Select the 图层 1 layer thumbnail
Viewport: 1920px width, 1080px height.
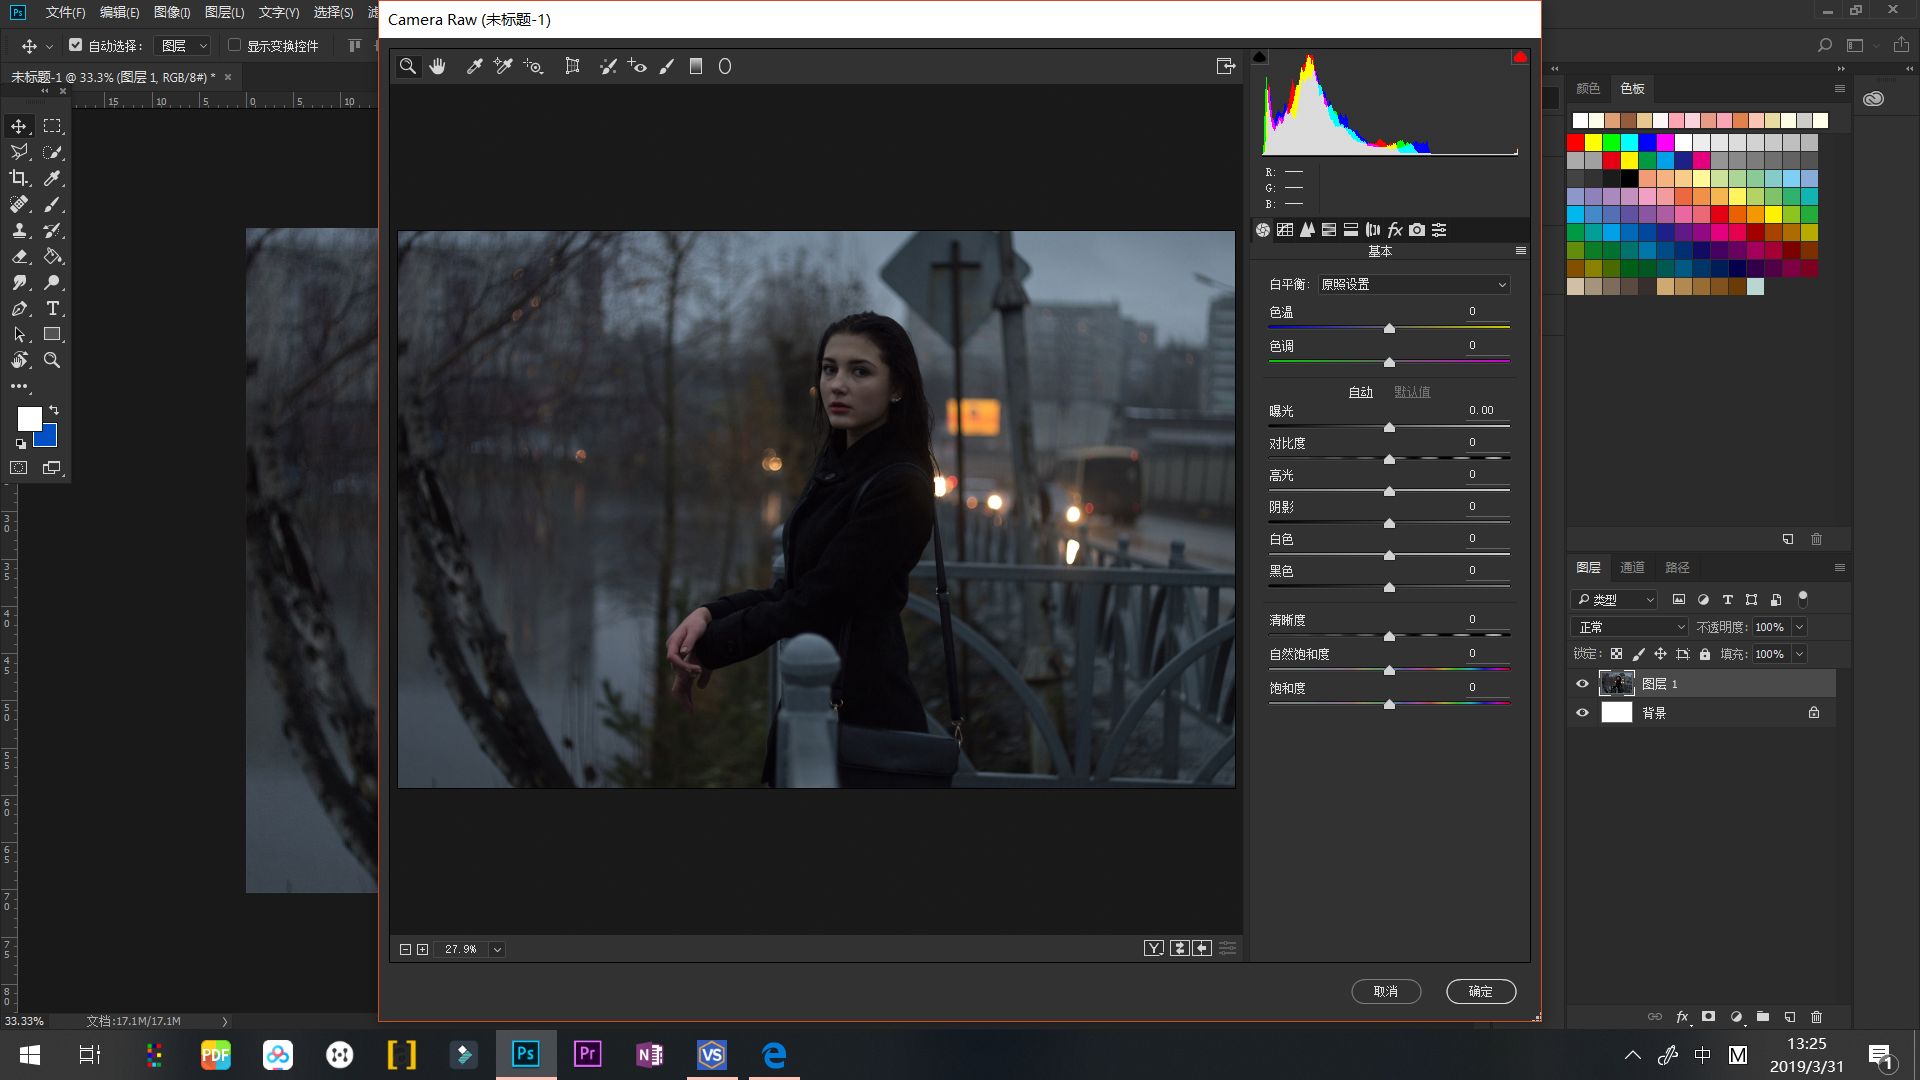tap(1617, 684)
